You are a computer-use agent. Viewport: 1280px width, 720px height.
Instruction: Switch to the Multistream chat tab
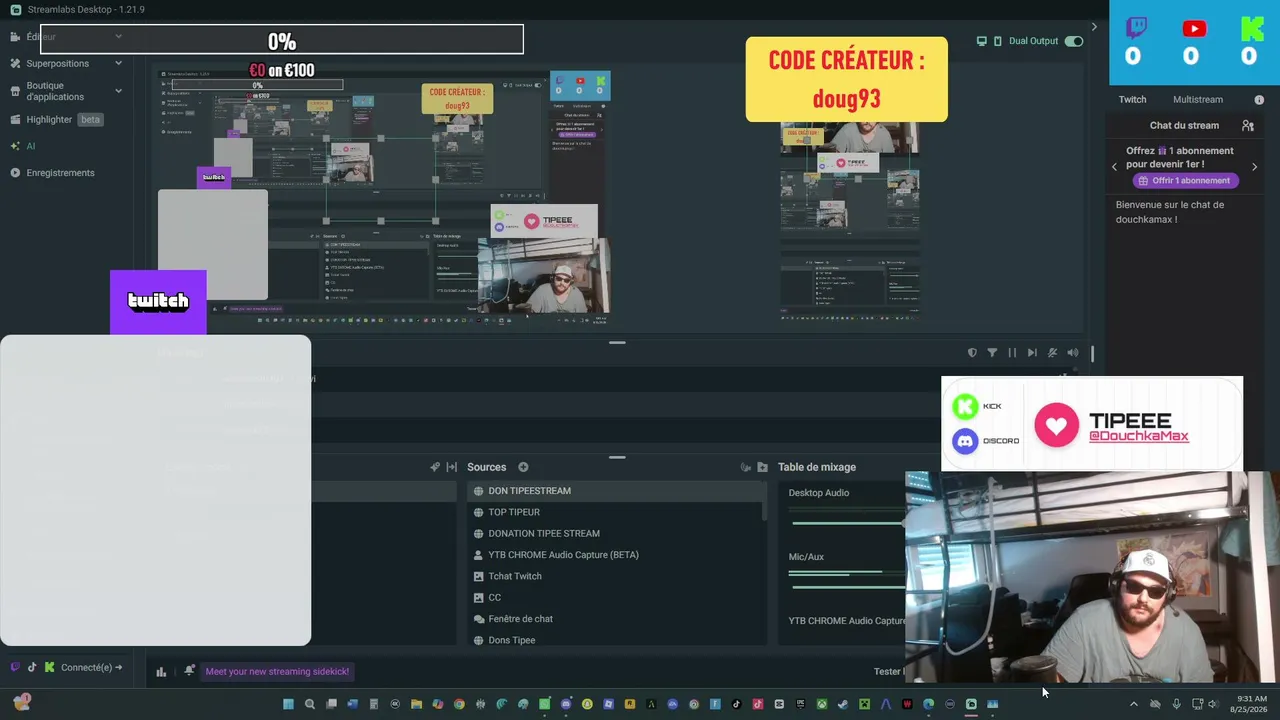1198,99
